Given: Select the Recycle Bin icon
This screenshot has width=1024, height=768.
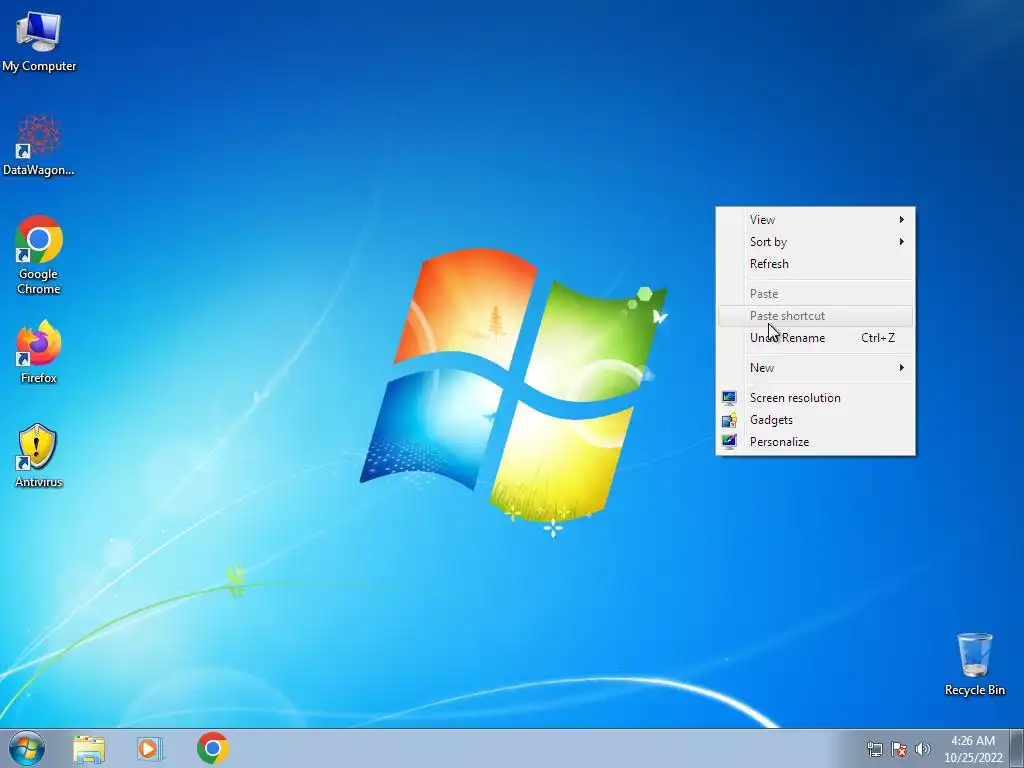Looking at the screenshot, I should point(974,664).
